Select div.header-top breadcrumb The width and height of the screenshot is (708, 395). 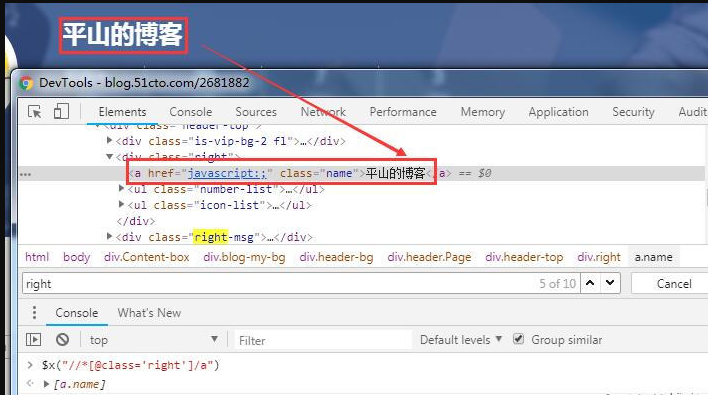(x=524, y=257)
